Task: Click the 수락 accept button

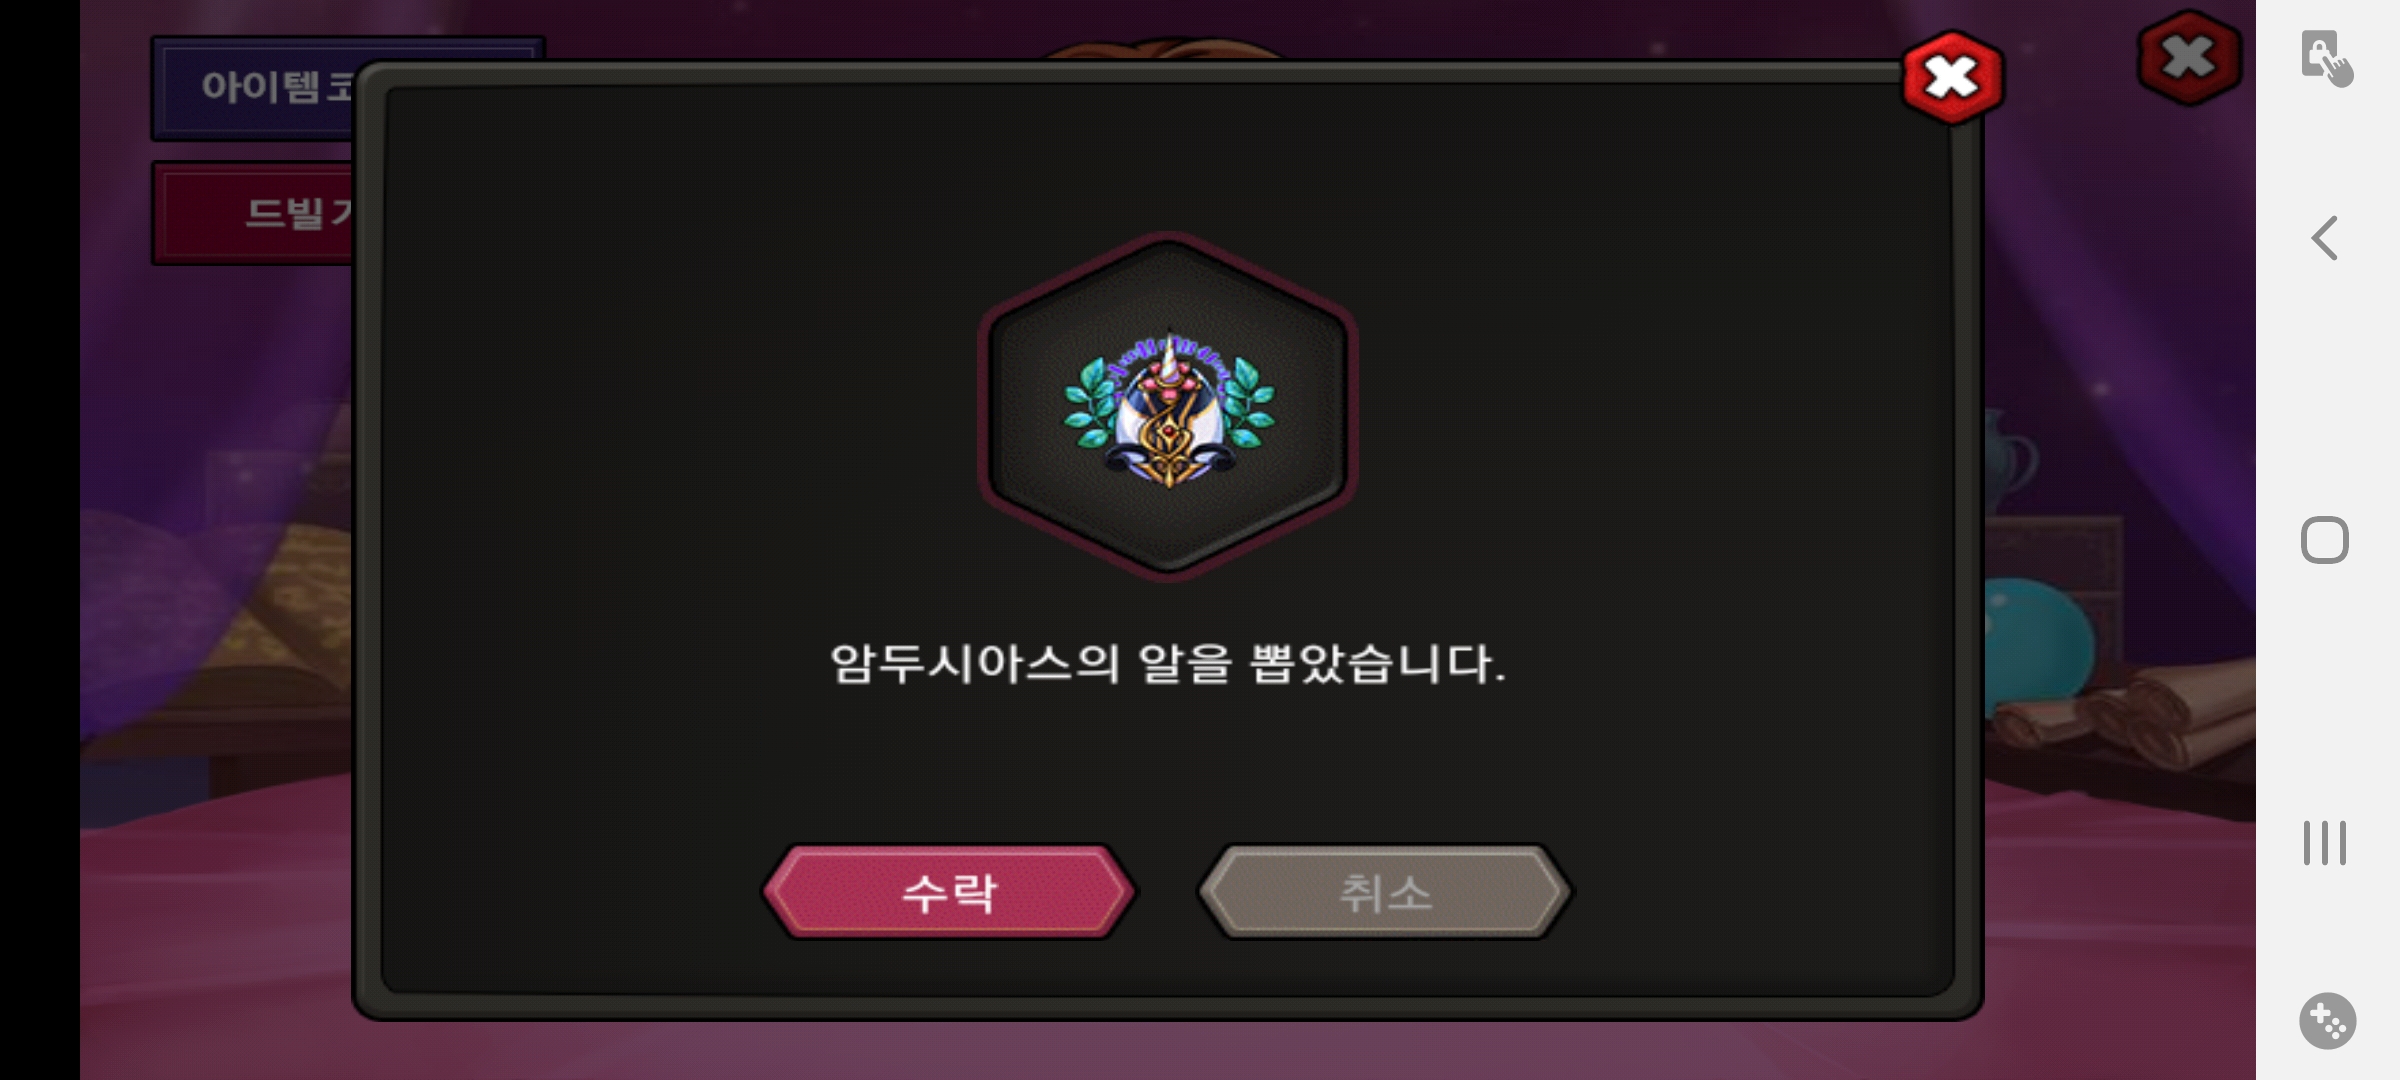Action: [x=949, y=892]
